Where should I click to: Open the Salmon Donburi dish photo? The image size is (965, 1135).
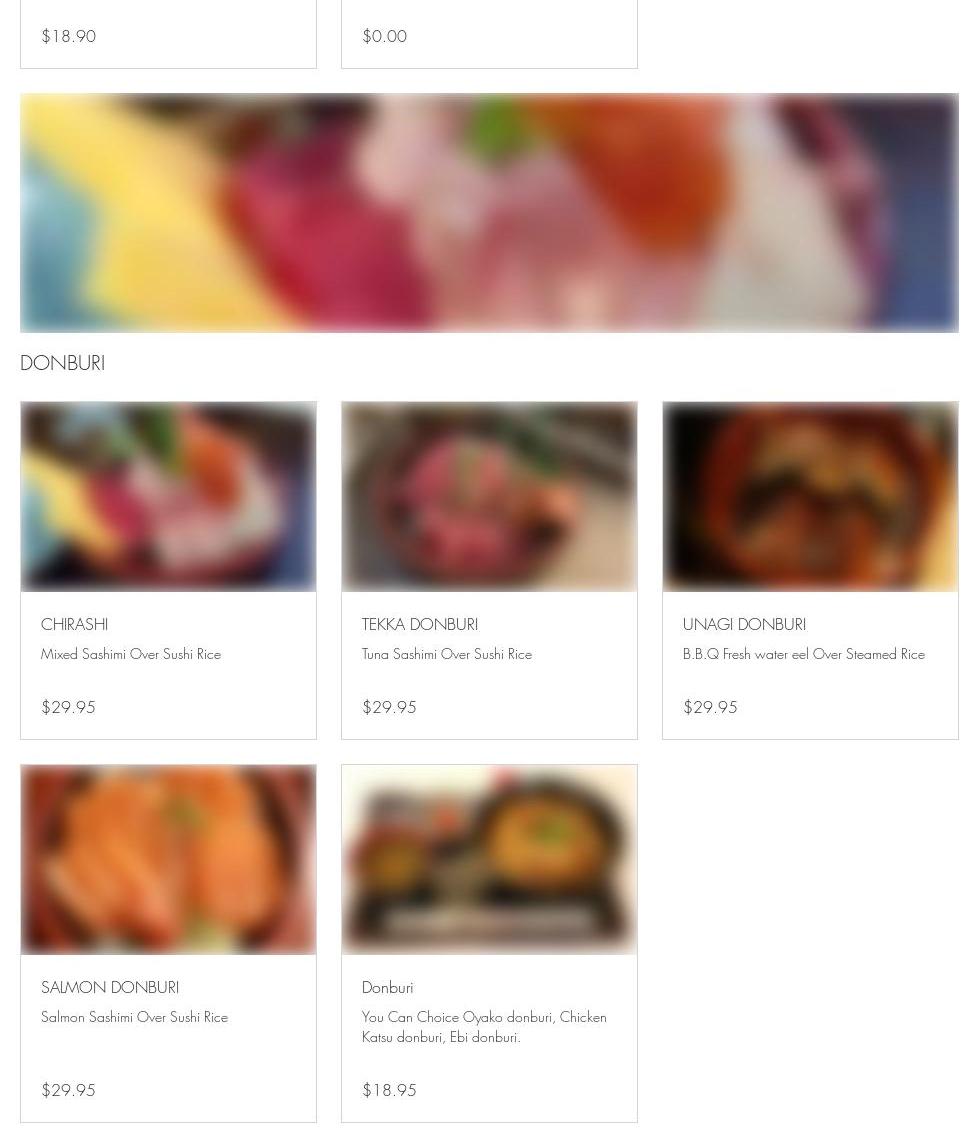point(168,859)
